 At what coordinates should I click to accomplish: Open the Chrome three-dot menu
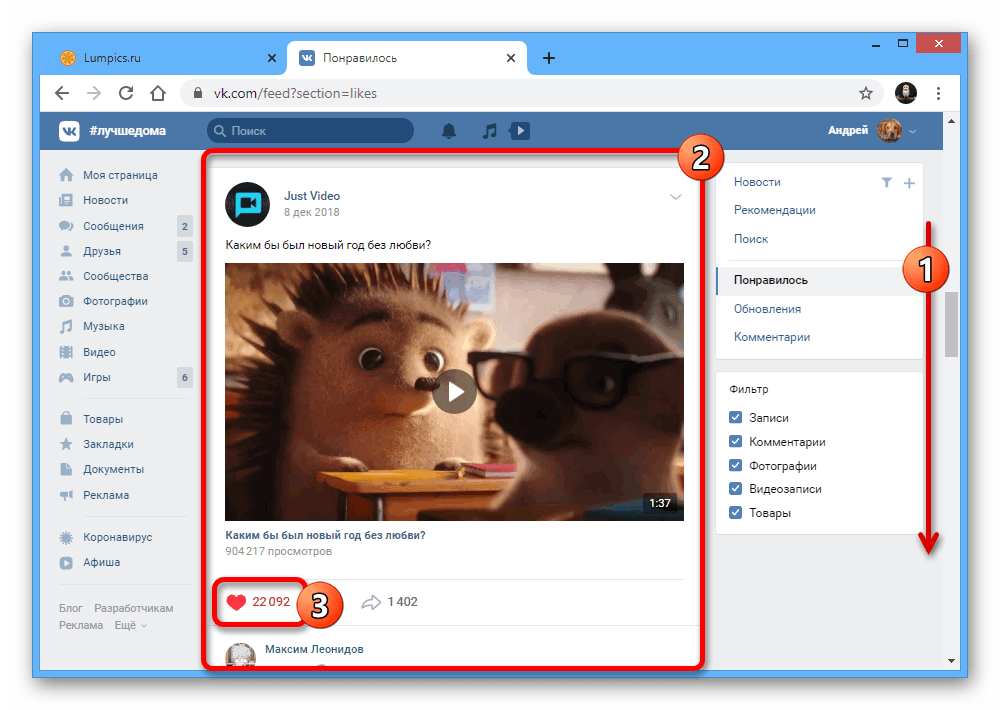point(938,93)
